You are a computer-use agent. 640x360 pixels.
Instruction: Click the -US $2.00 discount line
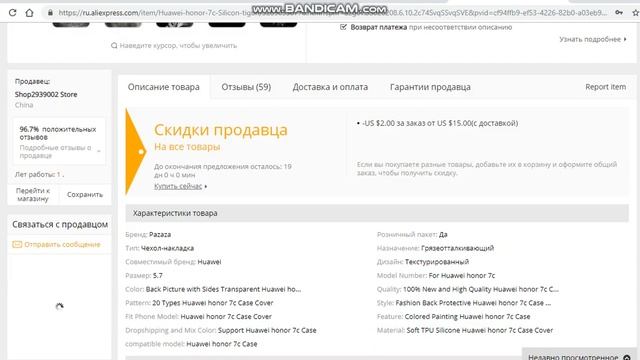(x=440, y=123)
